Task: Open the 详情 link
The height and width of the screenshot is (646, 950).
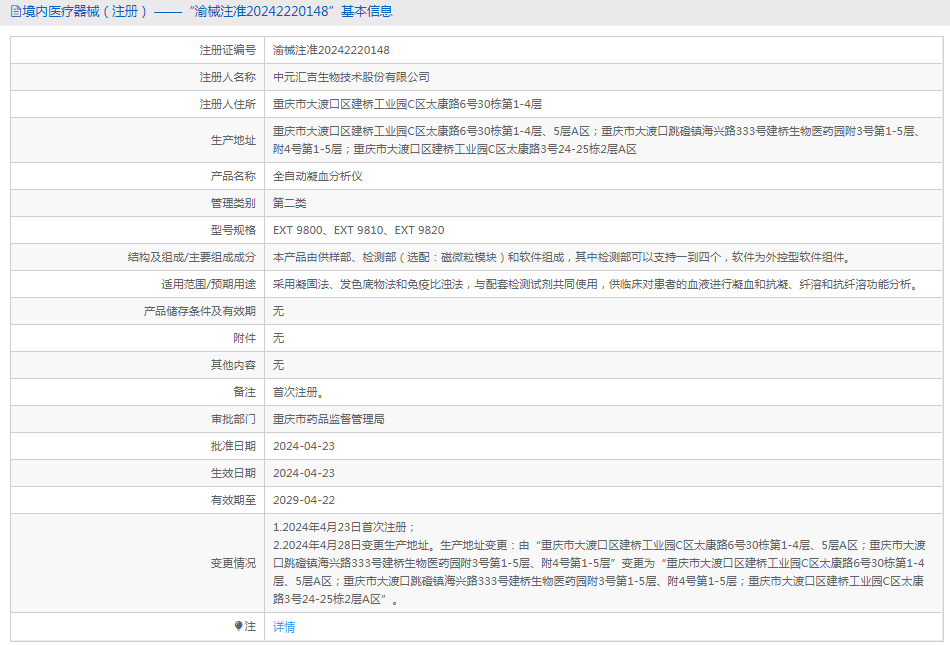Action: [x=284, y=627]
